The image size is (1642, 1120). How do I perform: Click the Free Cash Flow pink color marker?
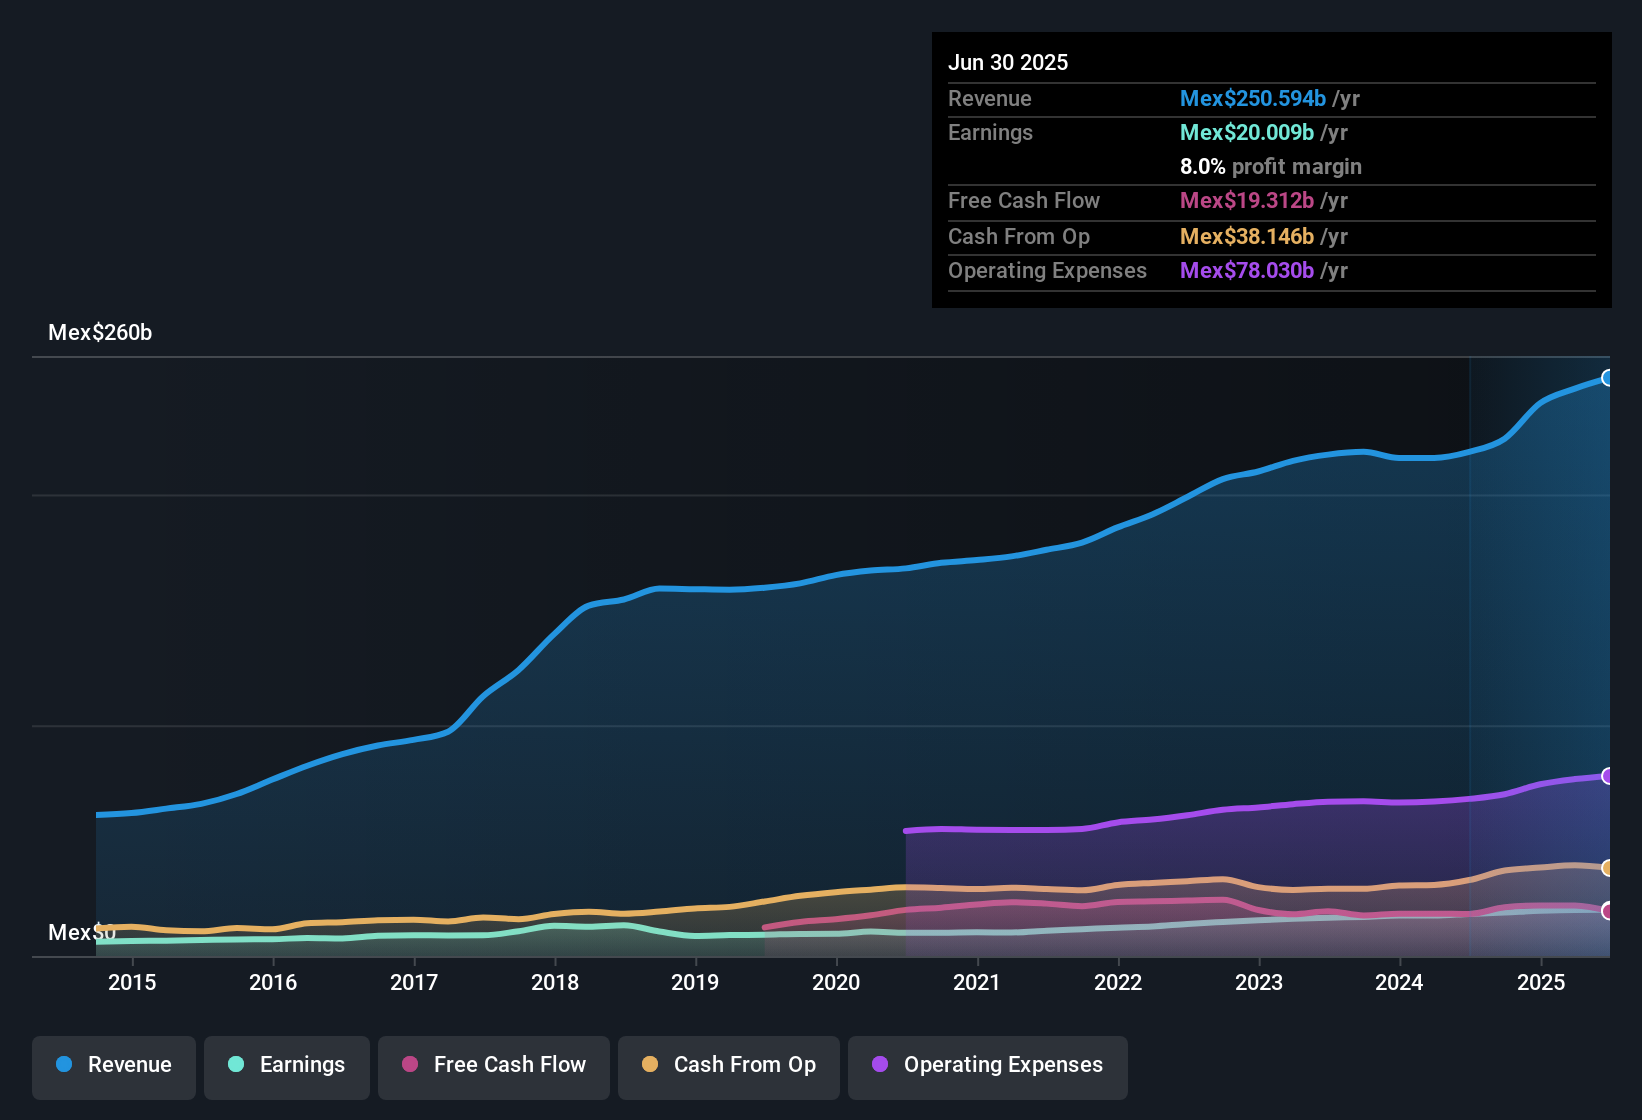tap(409, 1065)
